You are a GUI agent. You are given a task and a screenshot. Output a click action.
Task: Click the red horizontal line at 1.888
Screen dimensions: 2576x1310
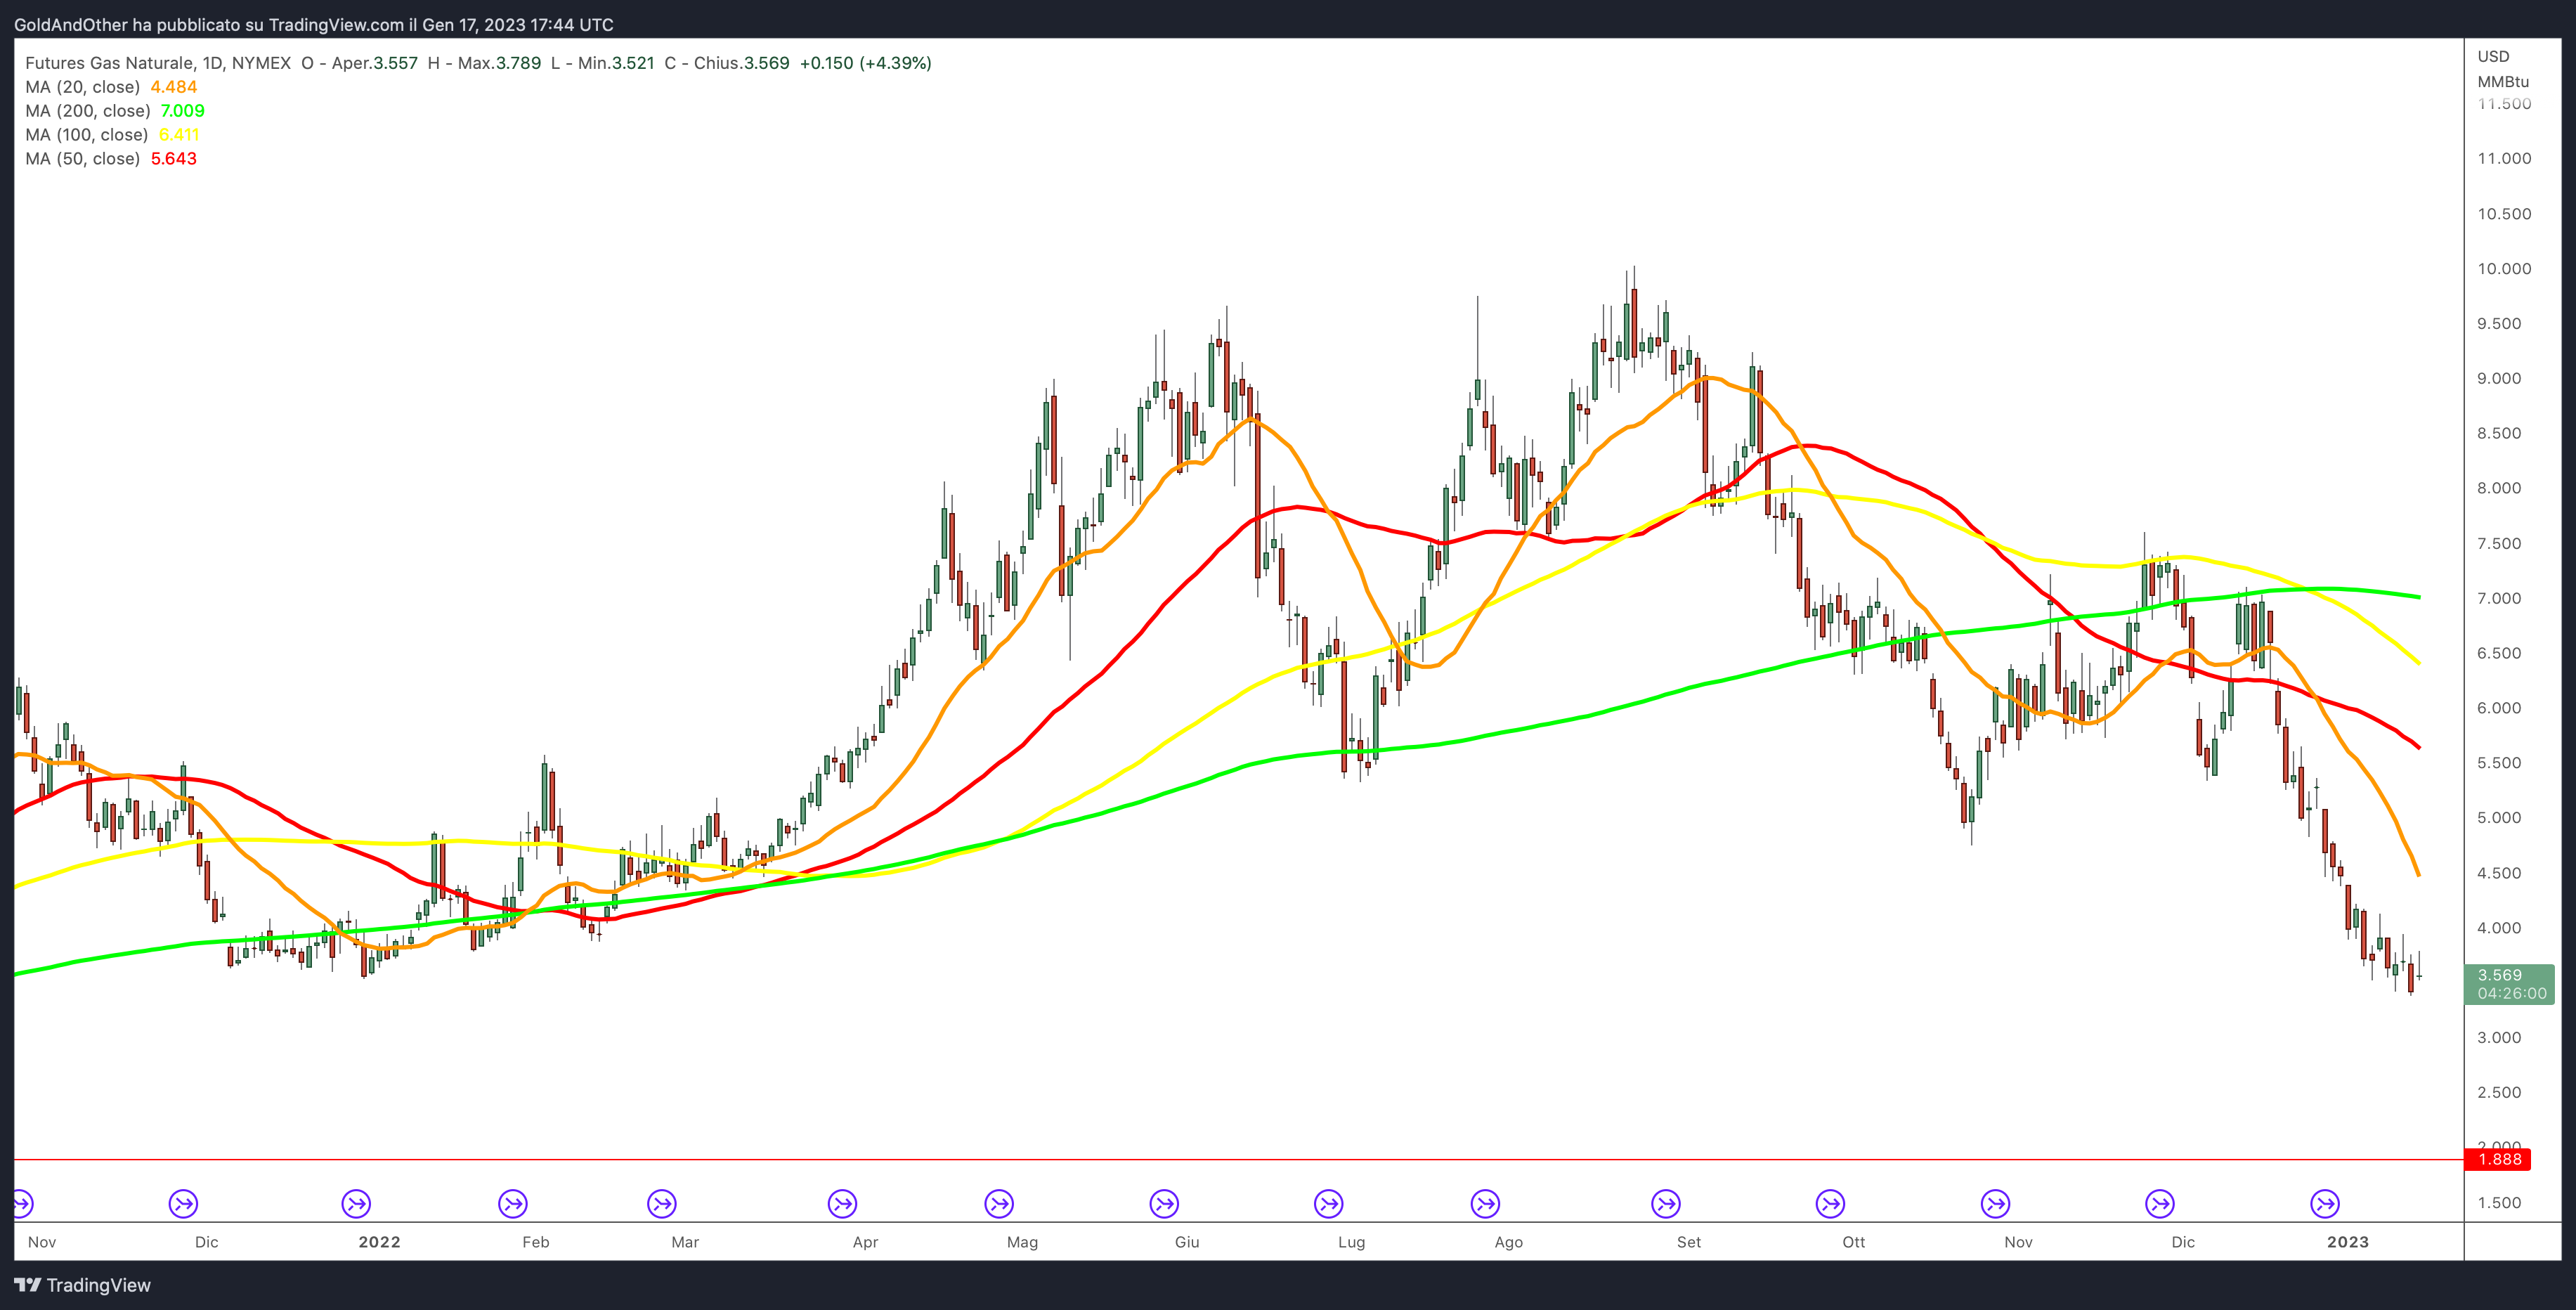[x=1239, y=1160]
